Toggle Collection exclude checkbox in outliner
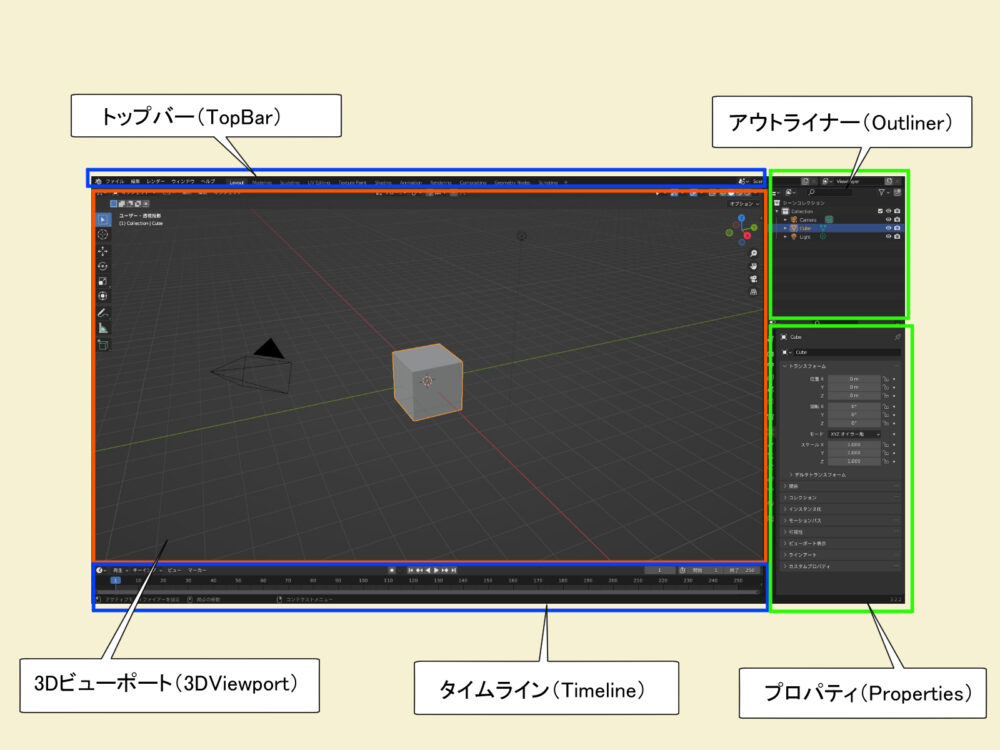The image size is (1000, 750). pyautogui.click(x=880, y=211)
